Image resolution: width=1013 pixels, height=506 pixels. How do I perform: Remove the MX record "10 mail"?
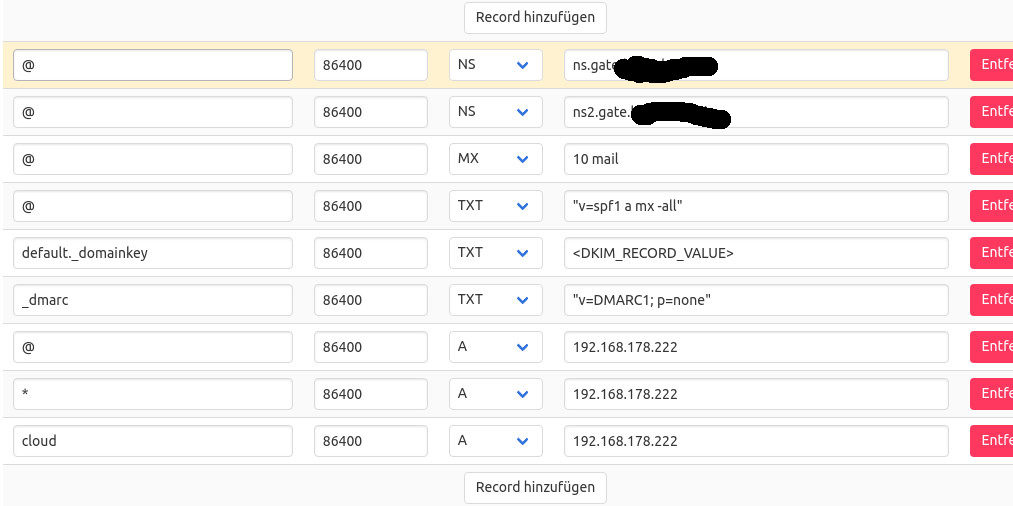(x=991, y=159)
